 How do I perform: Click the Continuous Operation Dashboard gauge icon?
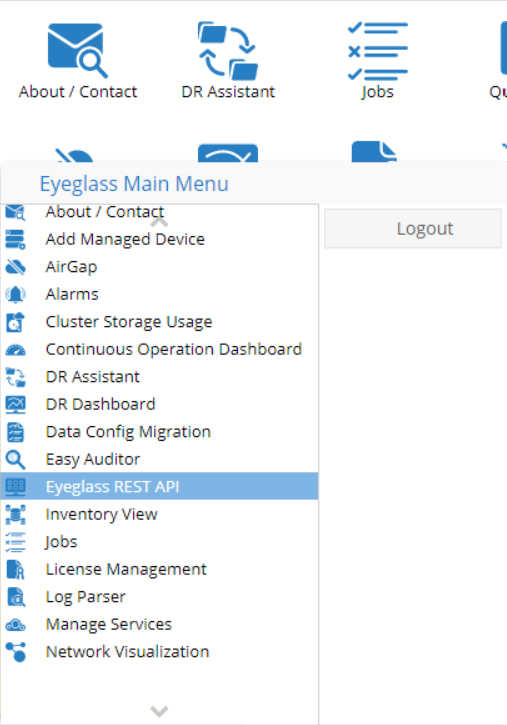15,350
